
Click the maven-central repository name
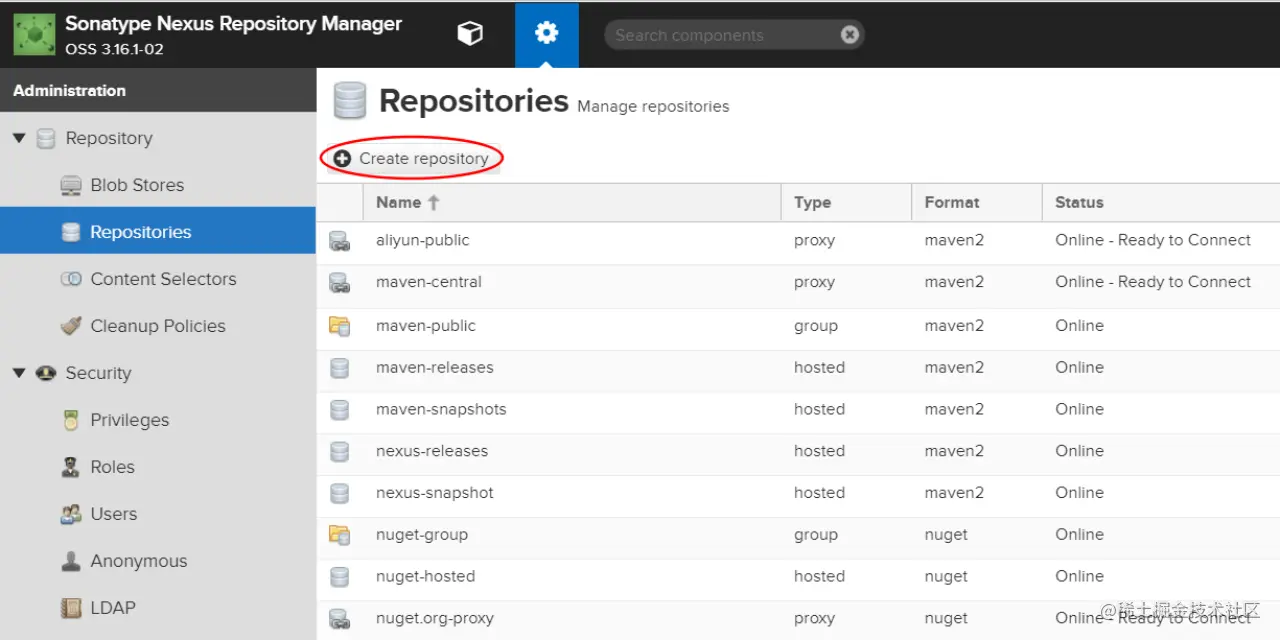pos(429,282)
